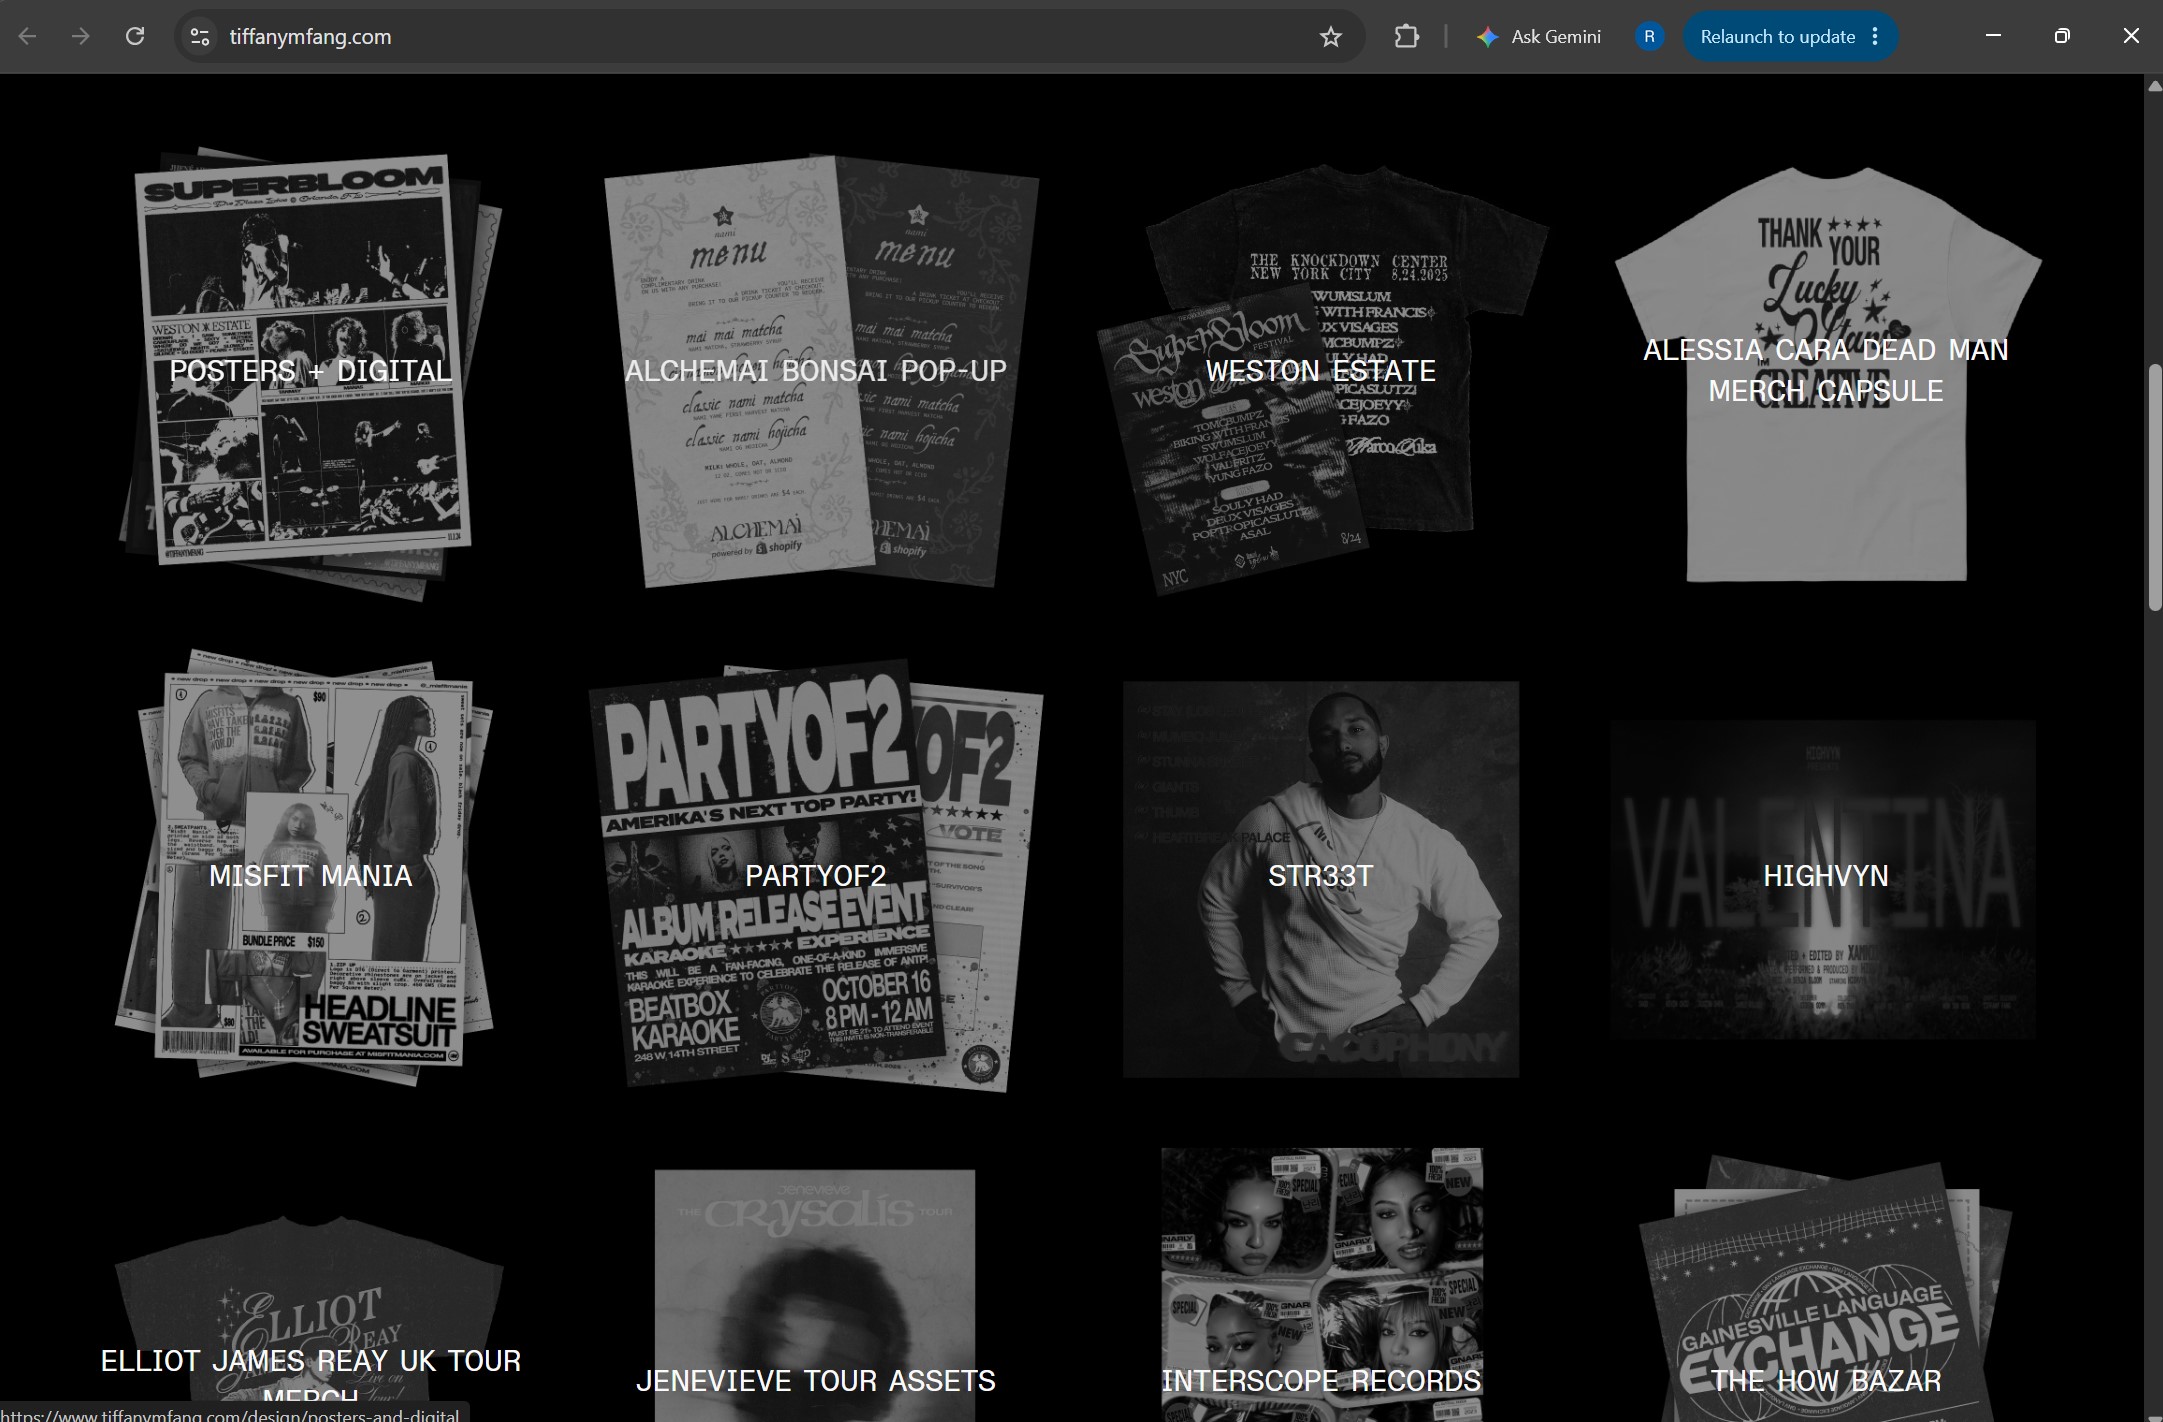
Task: Restore down the browser window
Action: click(x=2062, y=36)
